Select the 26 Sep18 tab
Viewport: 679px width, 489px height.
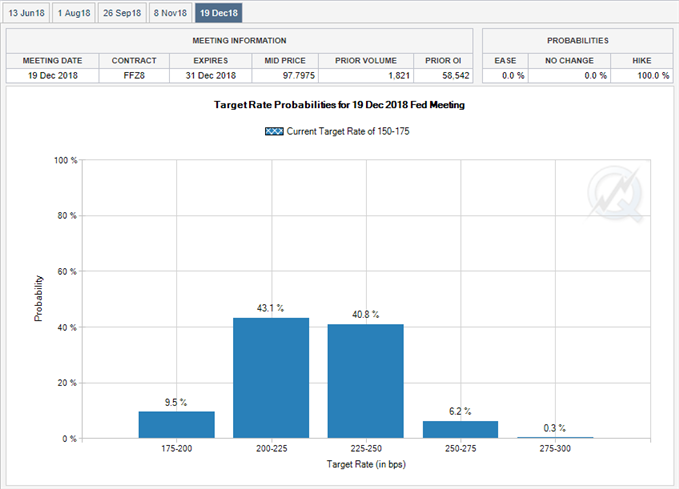[x=122, y=13]
